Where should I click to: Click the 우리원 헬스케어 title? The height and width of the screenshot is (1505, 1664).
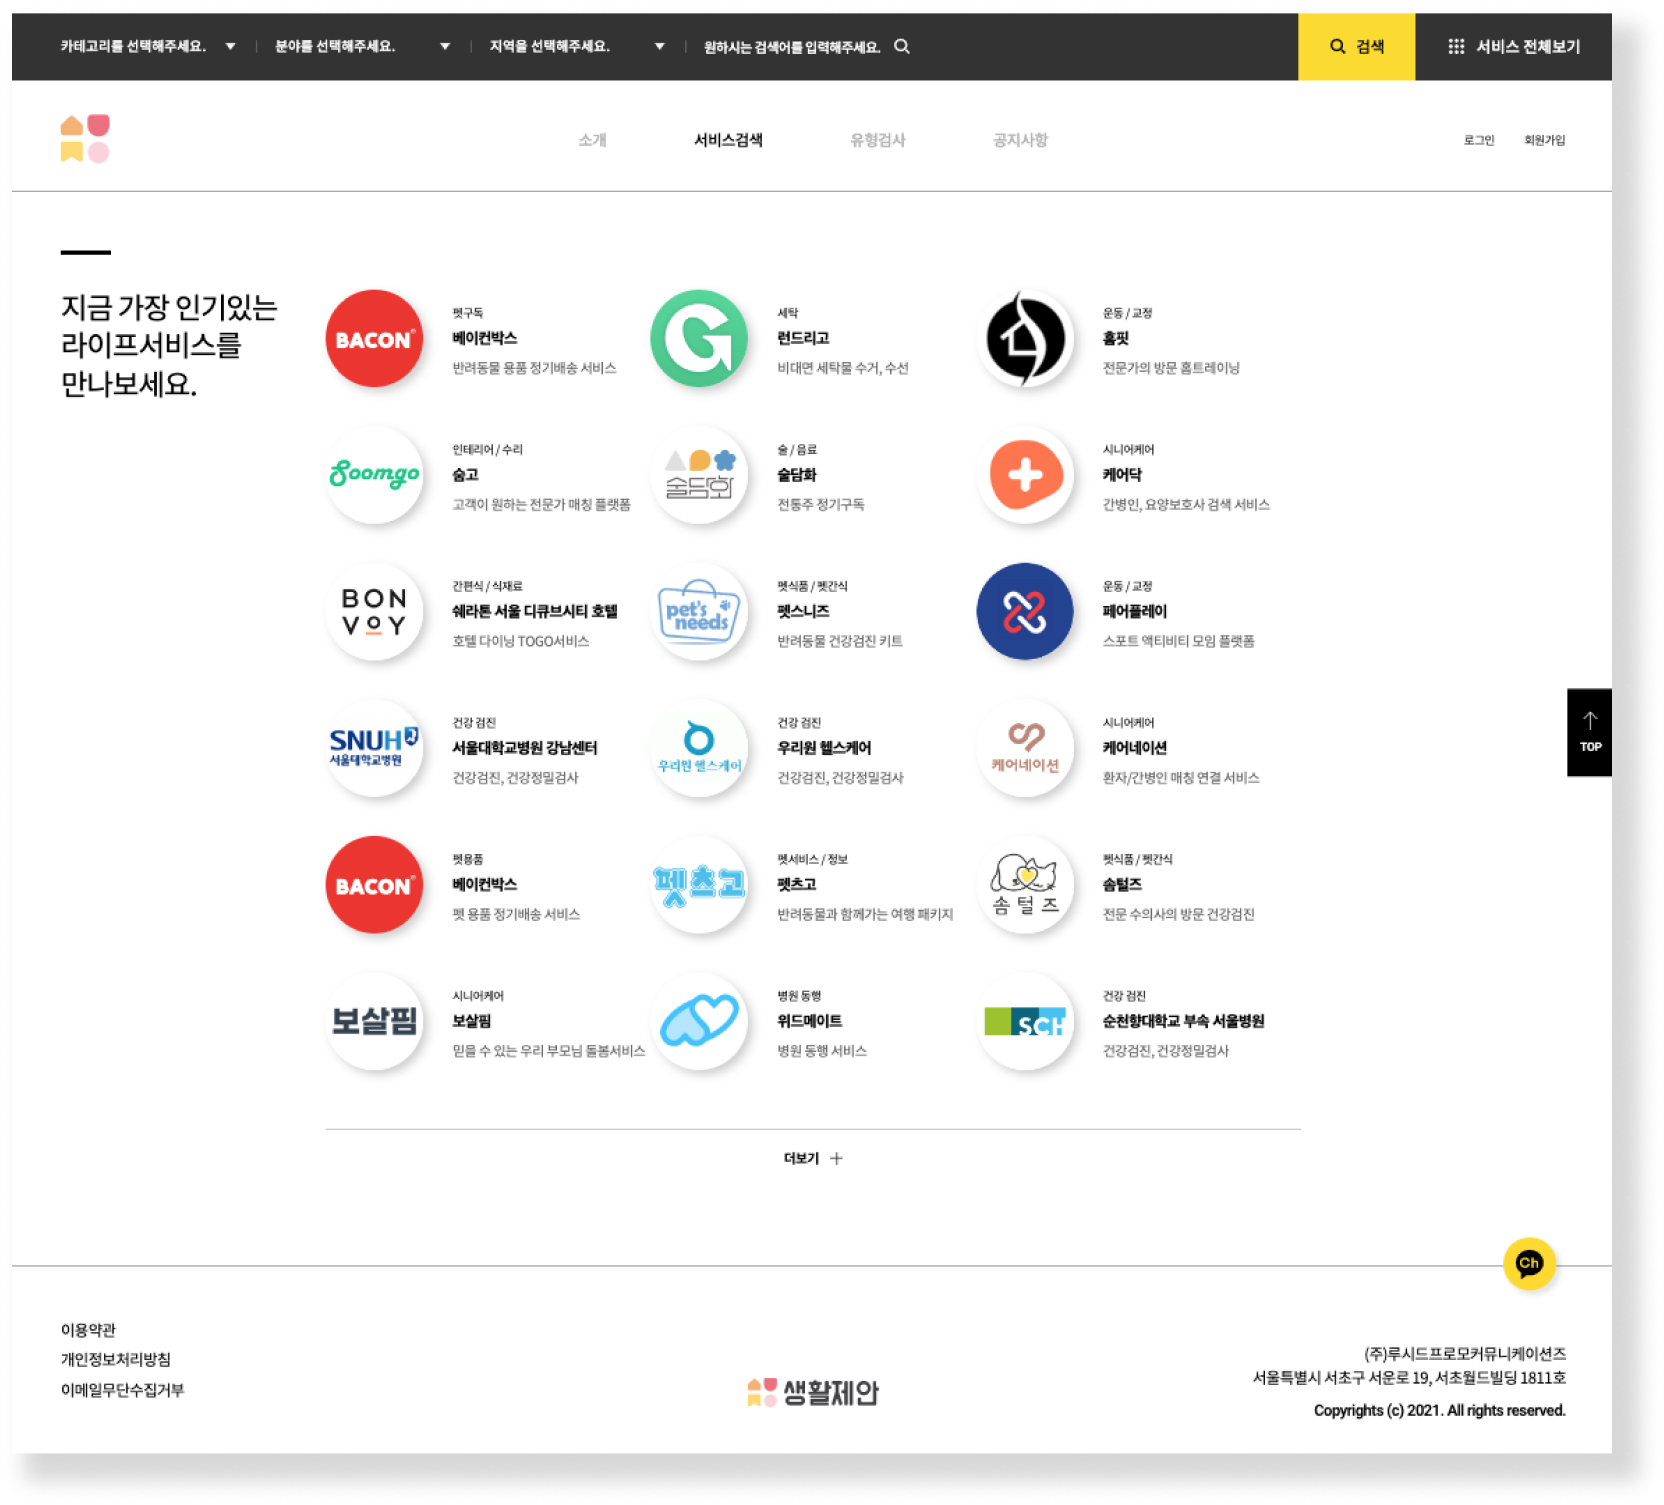pyautogui.click(x=824, y=748)
